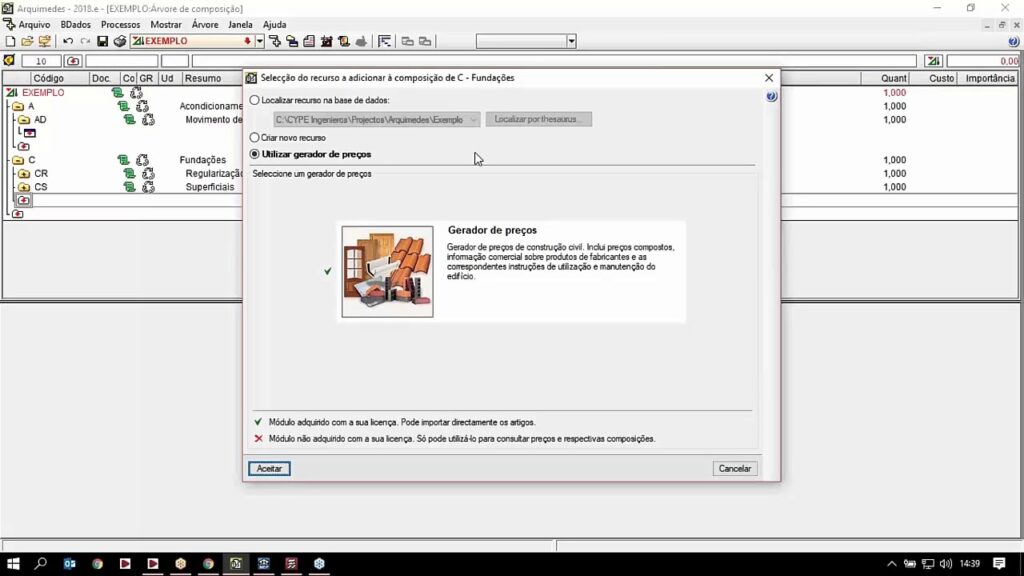Select the 'Criar novo recurso' radio button

[x=254, y=137]
